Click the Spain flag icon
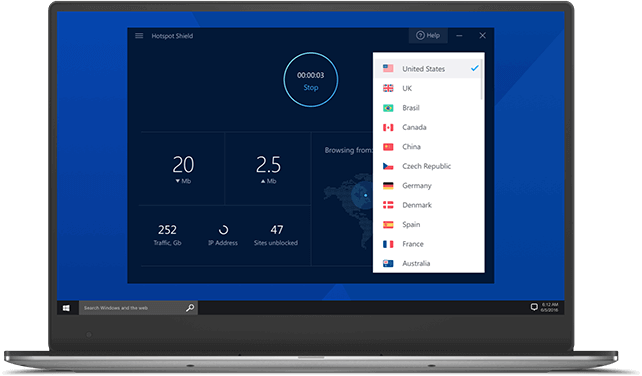Viewport: 642px width, 376px height. (388, 224)
